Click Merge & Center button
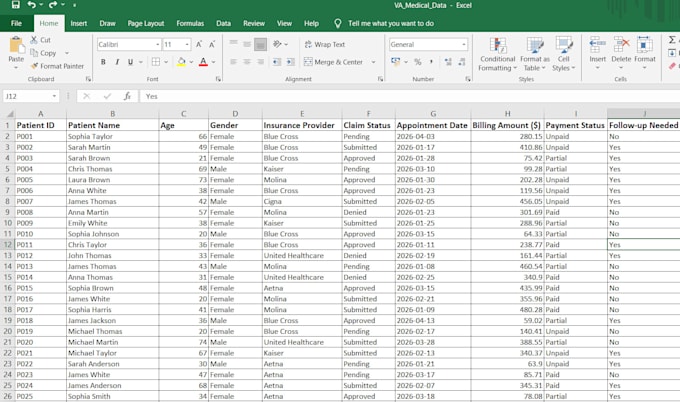The height and width of the screenshot is (402, 680). (333, 62)
